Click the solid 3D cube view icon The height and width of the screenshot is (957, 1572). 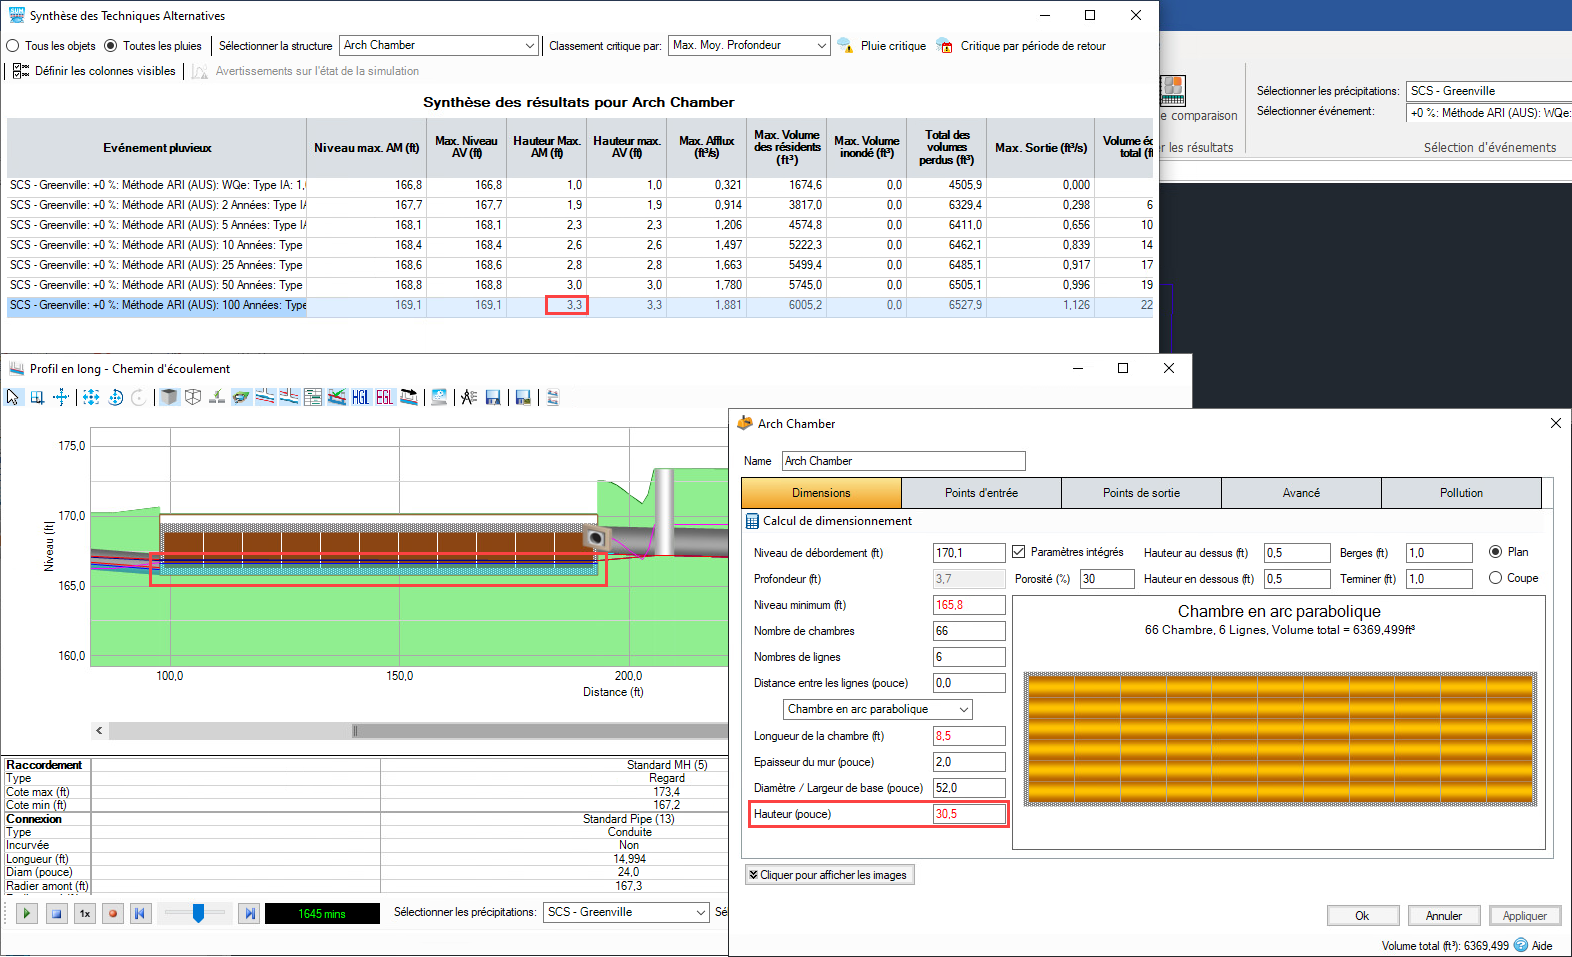pyautogui.click(x=169, y=397)
